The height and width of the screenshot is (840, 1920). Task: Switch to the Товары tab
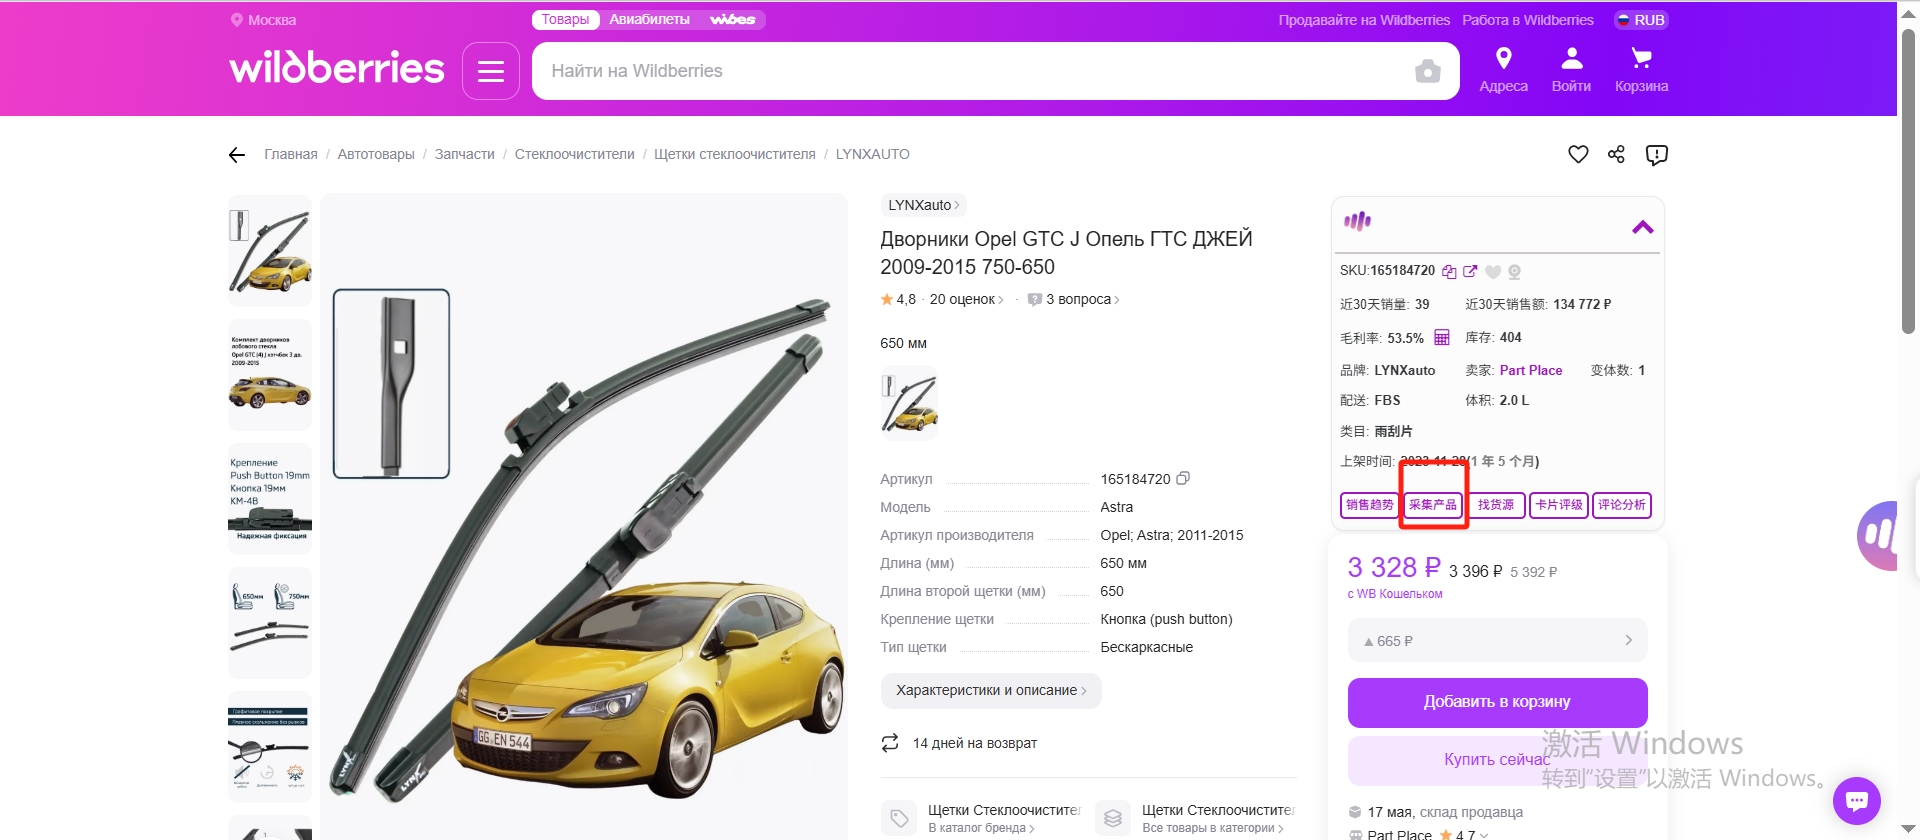pyautogui.click(x=565, y=20)
